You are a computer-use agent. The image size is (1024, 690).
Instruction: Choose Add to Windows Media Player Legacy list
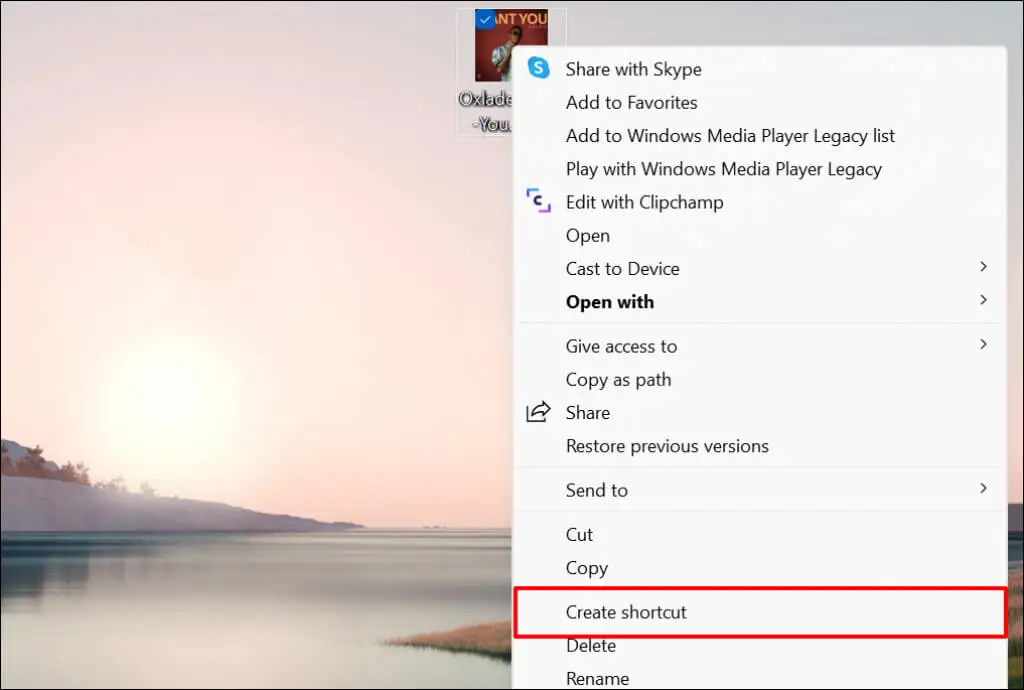760,136
